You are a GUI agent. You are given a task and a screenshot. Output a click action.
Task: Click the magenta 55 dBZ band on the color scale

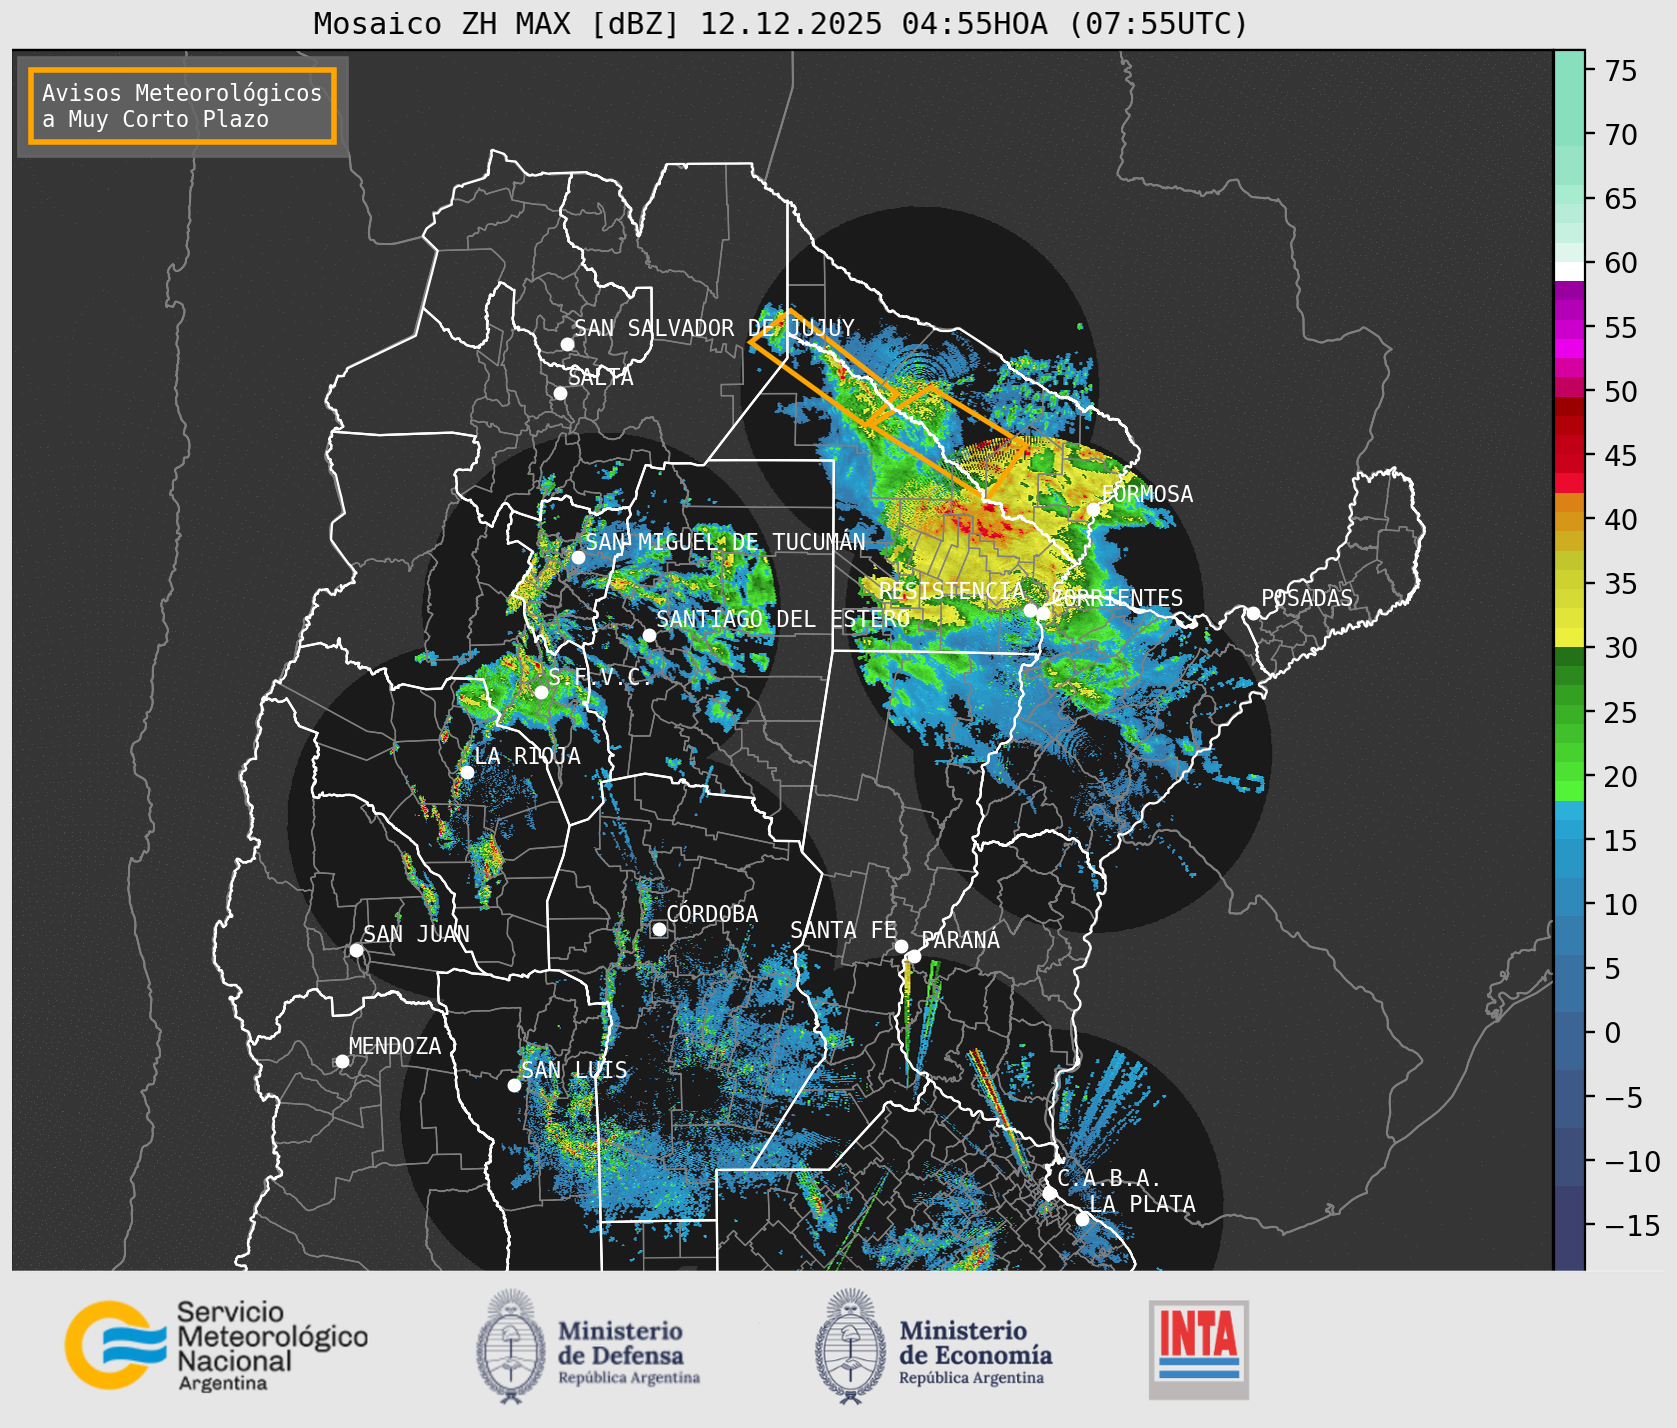click(1569, 328)
